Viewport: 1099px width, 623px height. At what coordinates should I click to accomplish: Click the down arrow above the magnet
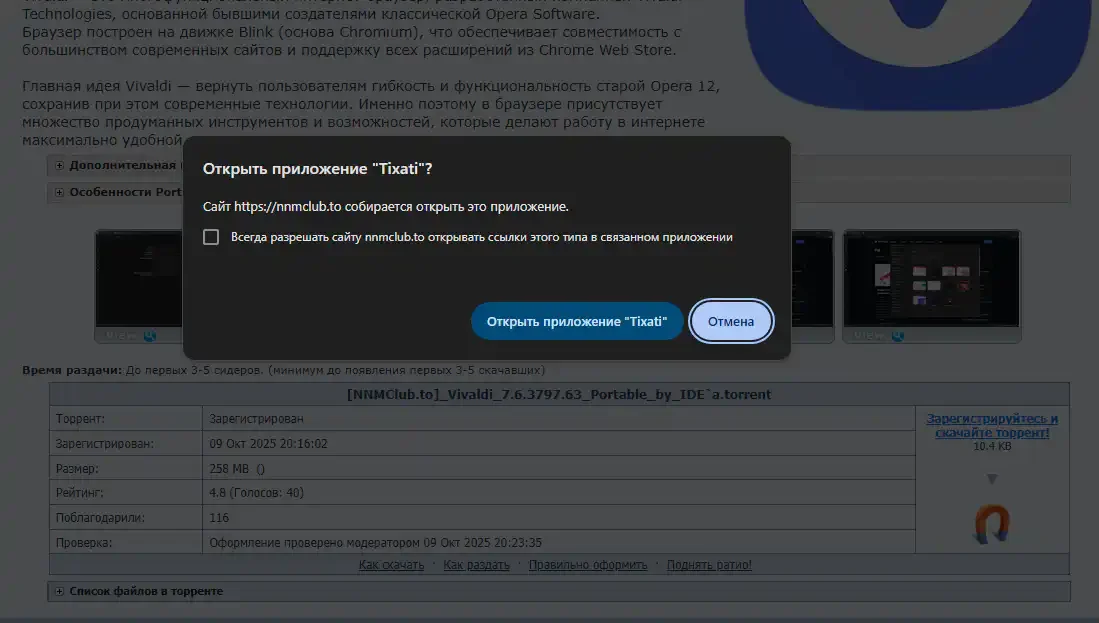click(x=992, y=479)
